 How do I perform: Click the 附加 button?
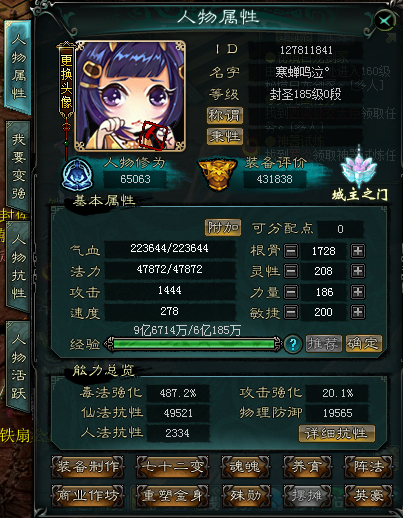click(223, 228)
